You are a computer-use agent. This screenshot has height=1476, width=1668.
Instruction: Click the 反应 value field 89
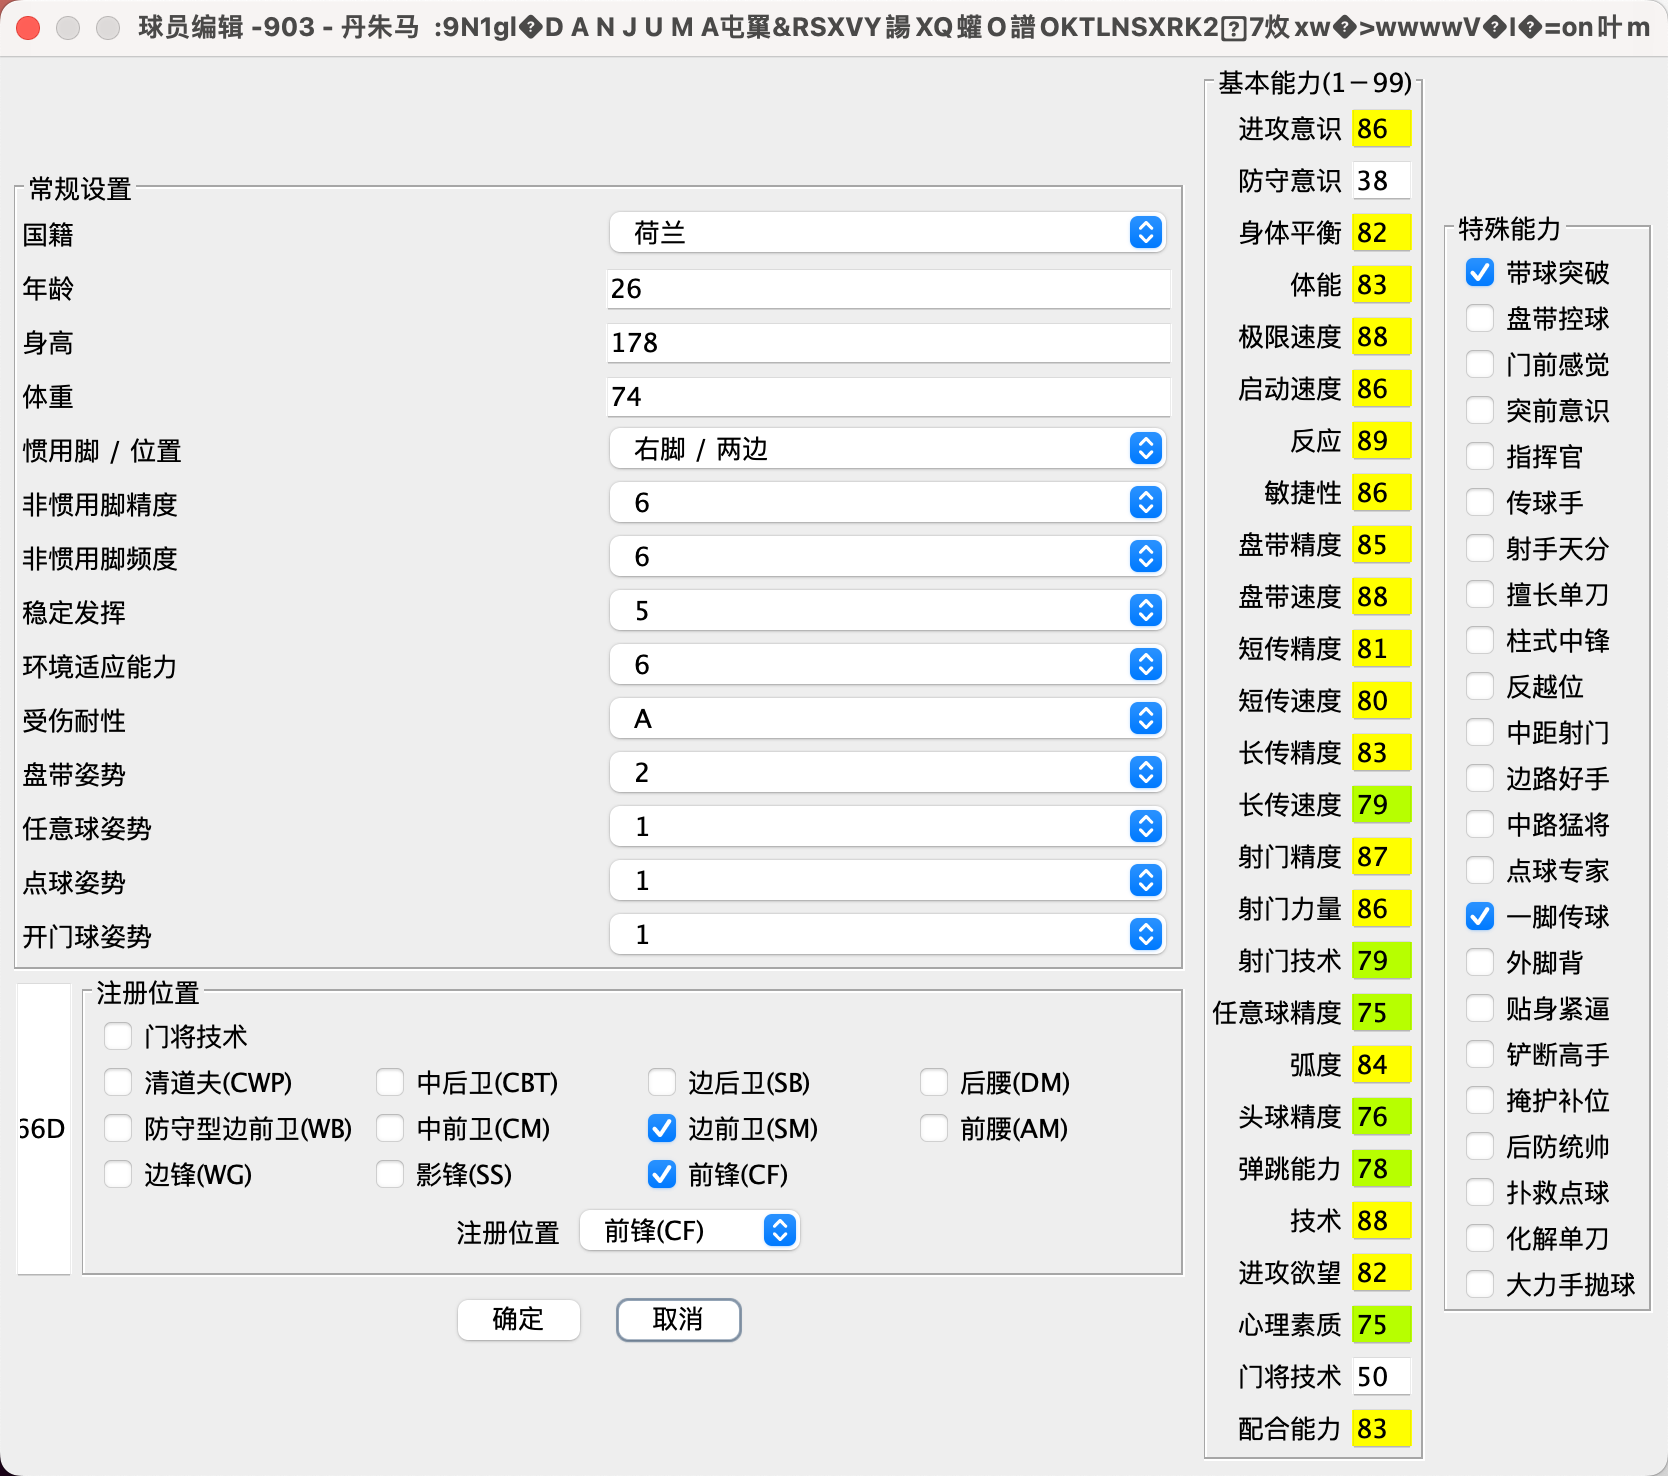click(1381, 441)
